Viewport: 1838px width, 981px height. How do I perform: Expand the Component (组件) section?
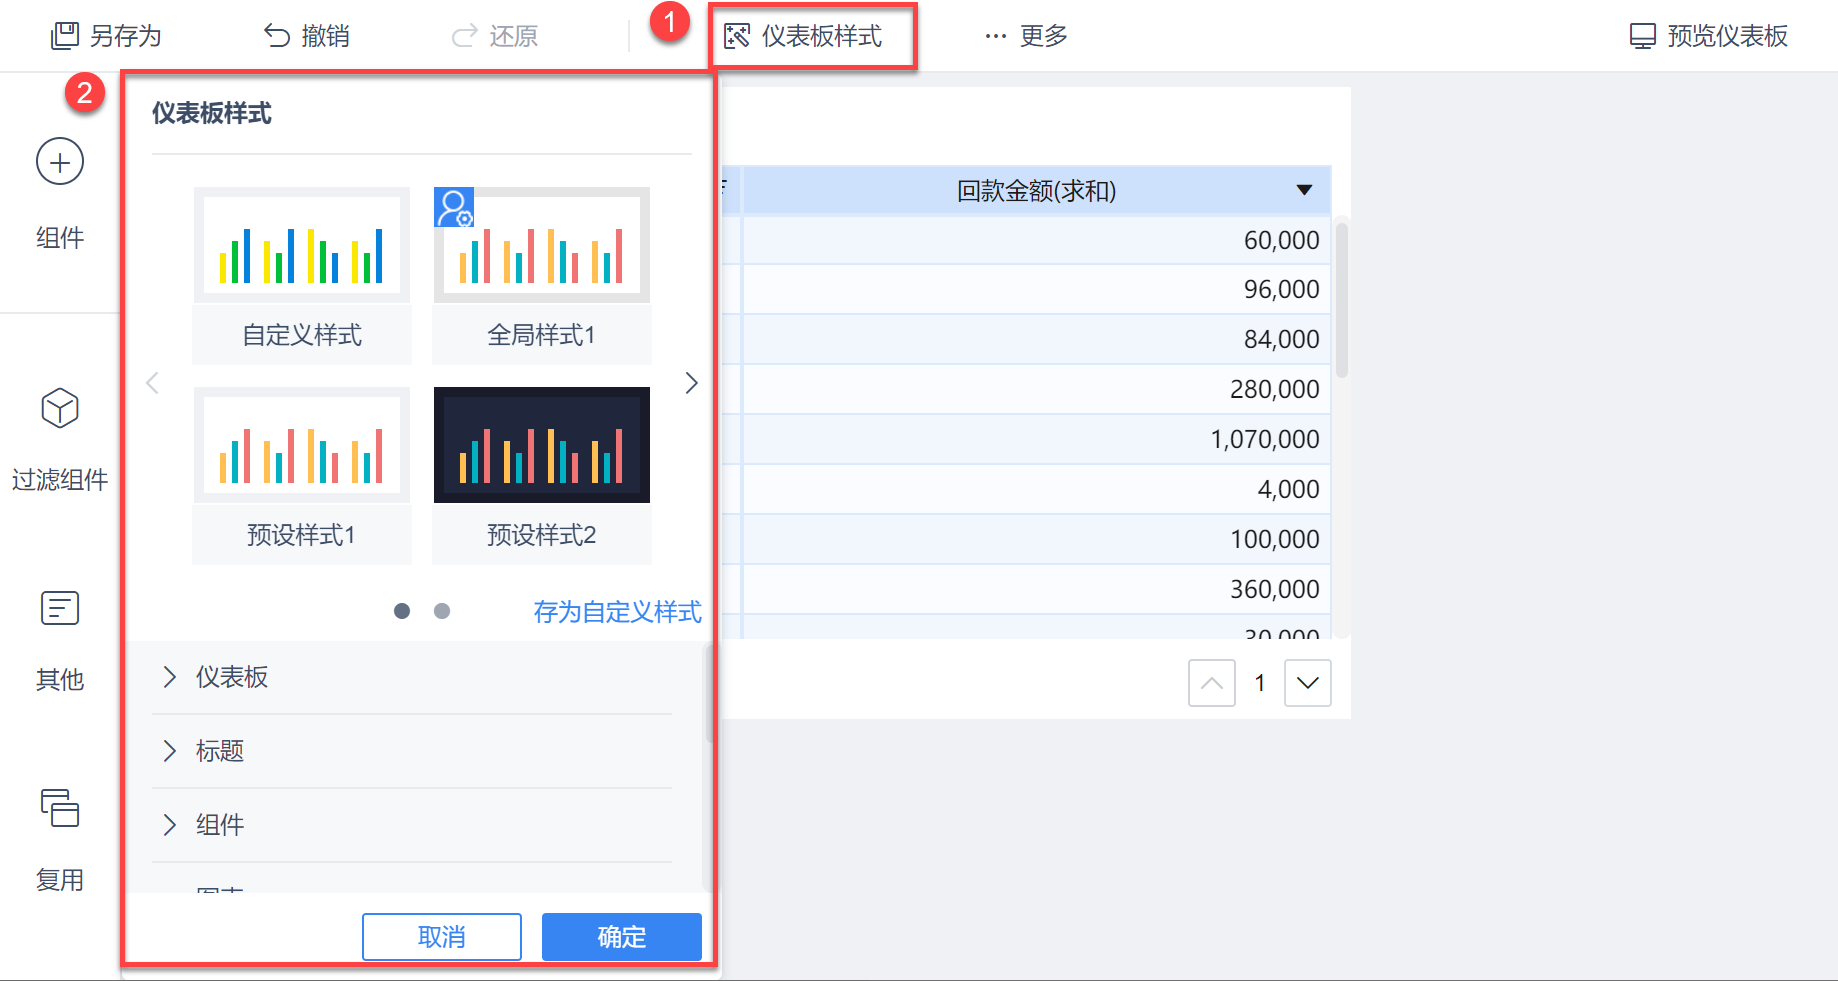click(412, 825)
